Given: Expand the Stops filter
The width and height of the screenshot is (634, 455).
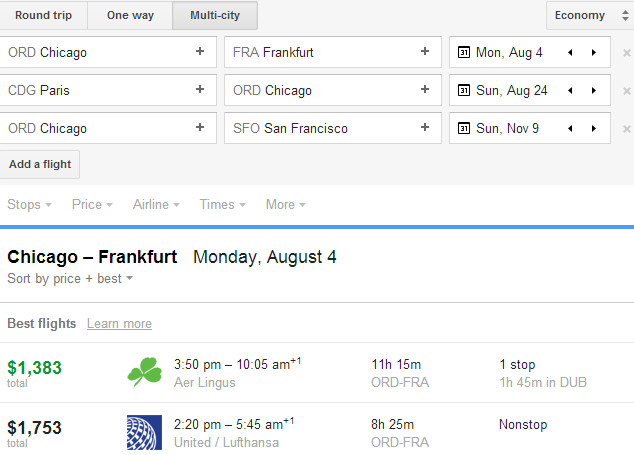Looking at the screenshot, I should tap(30, 204).
